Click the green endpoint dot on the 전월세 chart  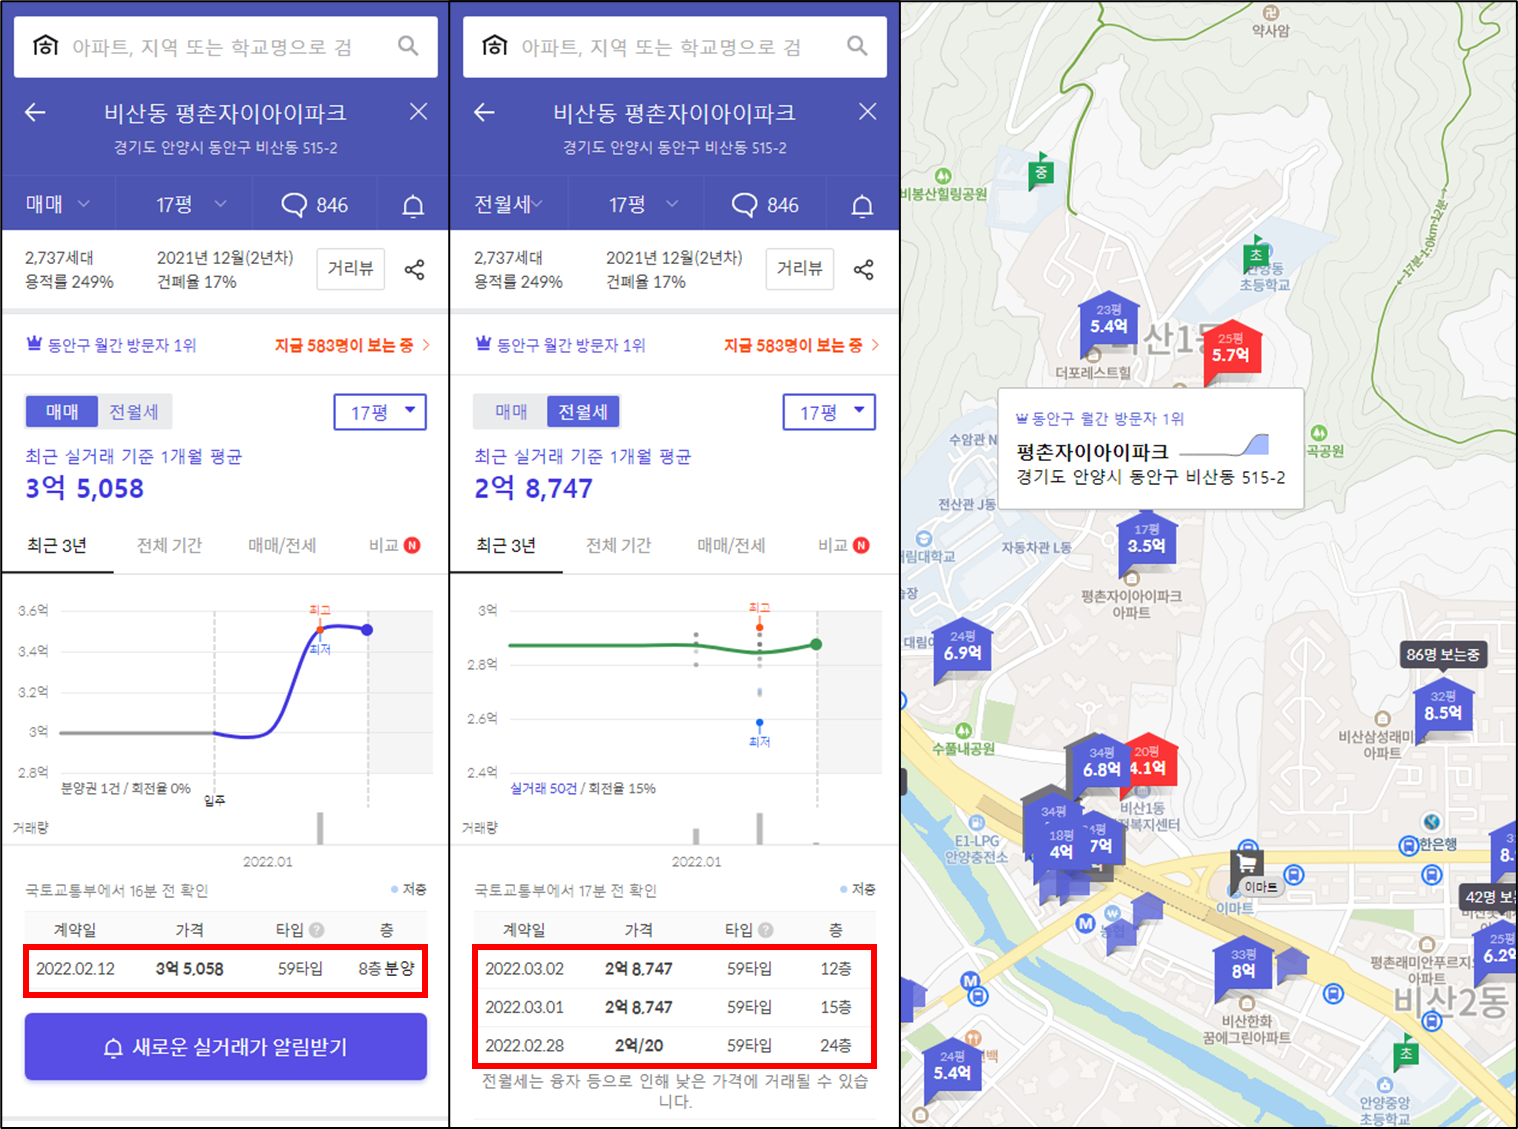(x=816, y=645)
